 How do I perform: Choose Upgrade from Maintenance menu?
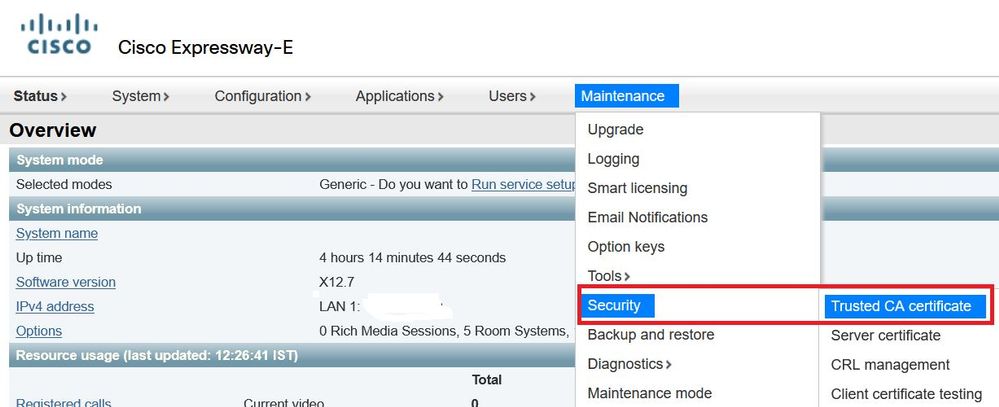615,129
